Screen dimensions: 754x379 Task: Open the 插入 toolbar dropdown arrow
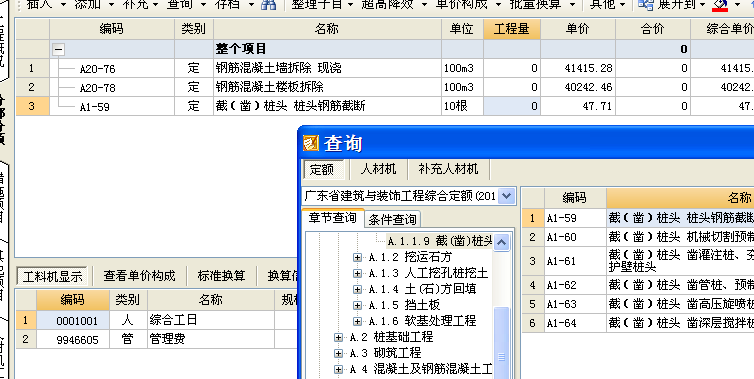click(x=63, y=4)
